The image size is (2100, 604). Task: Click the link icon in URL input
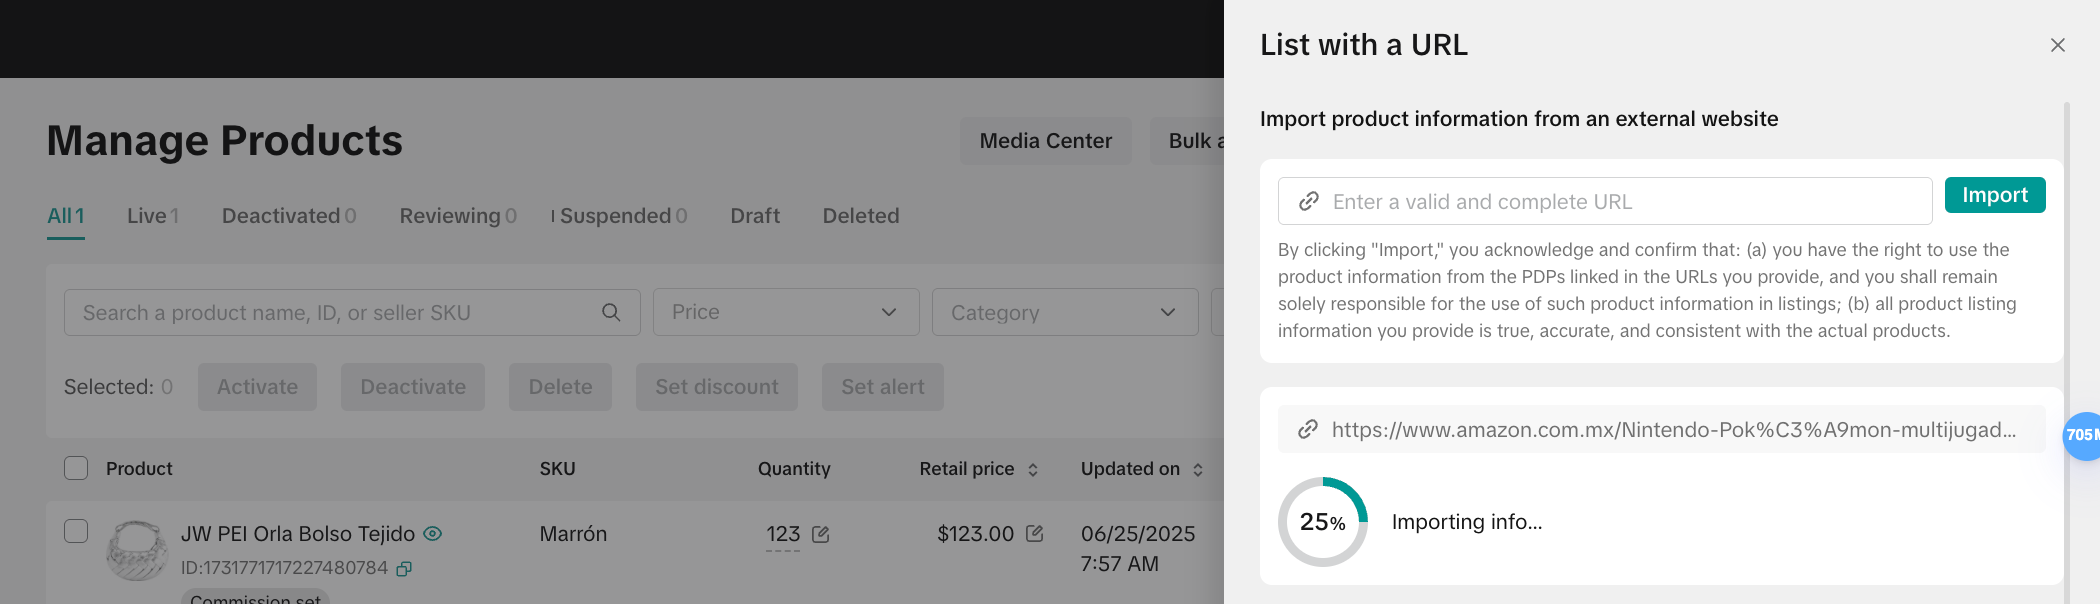coord(1308,201)
